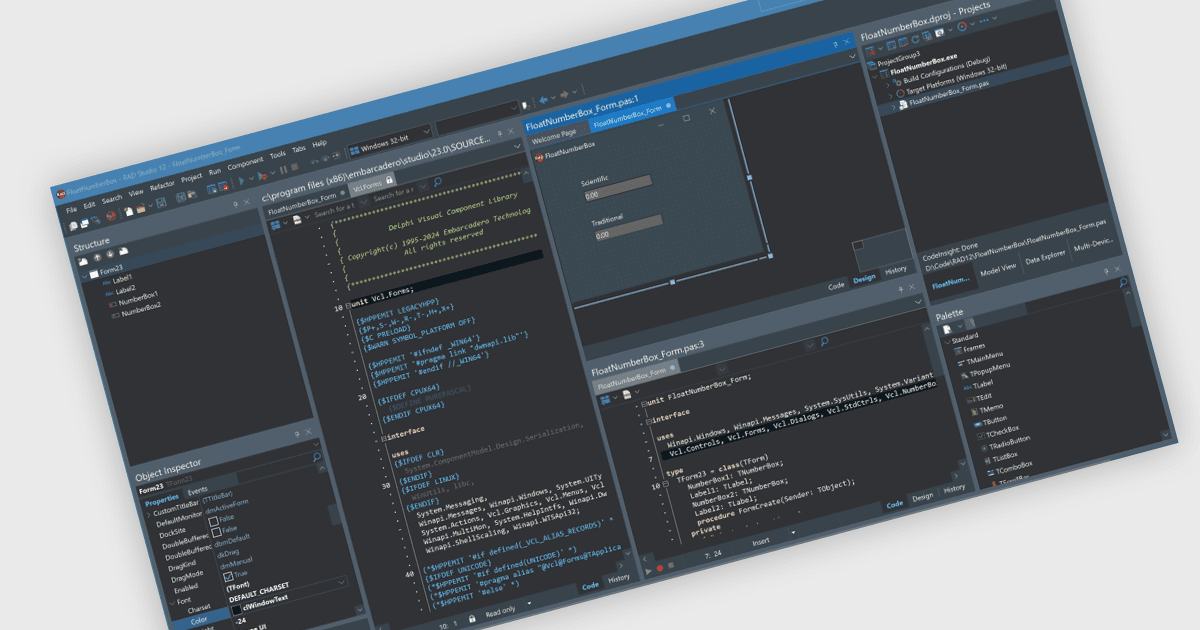The width and height of the screenshot is (1200, 630).
Task: Toggle the DockSite False checkbox
Action: 213,522
